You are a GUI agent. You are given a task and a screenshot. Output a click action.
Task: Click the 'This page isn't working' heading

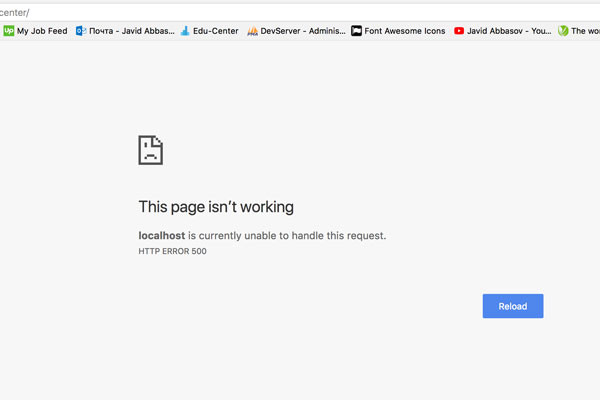click(x=216, y=207)
